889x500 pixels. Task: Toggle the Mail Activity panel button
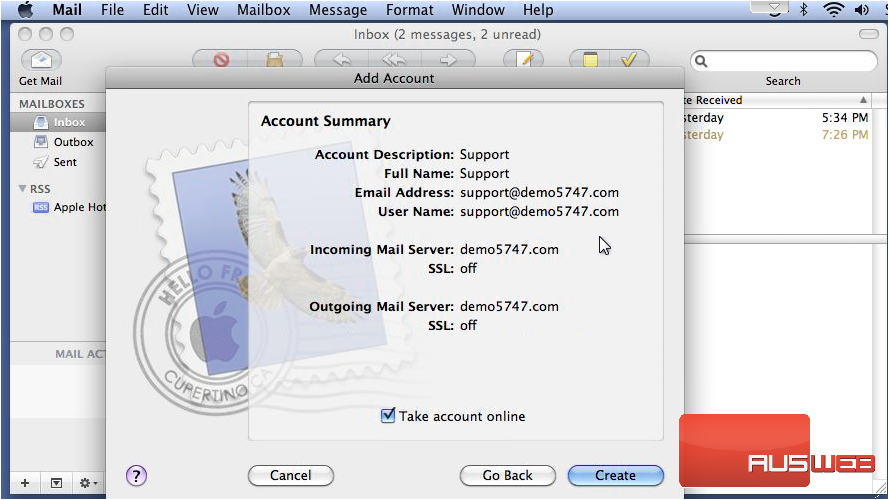tap(56, 483)
